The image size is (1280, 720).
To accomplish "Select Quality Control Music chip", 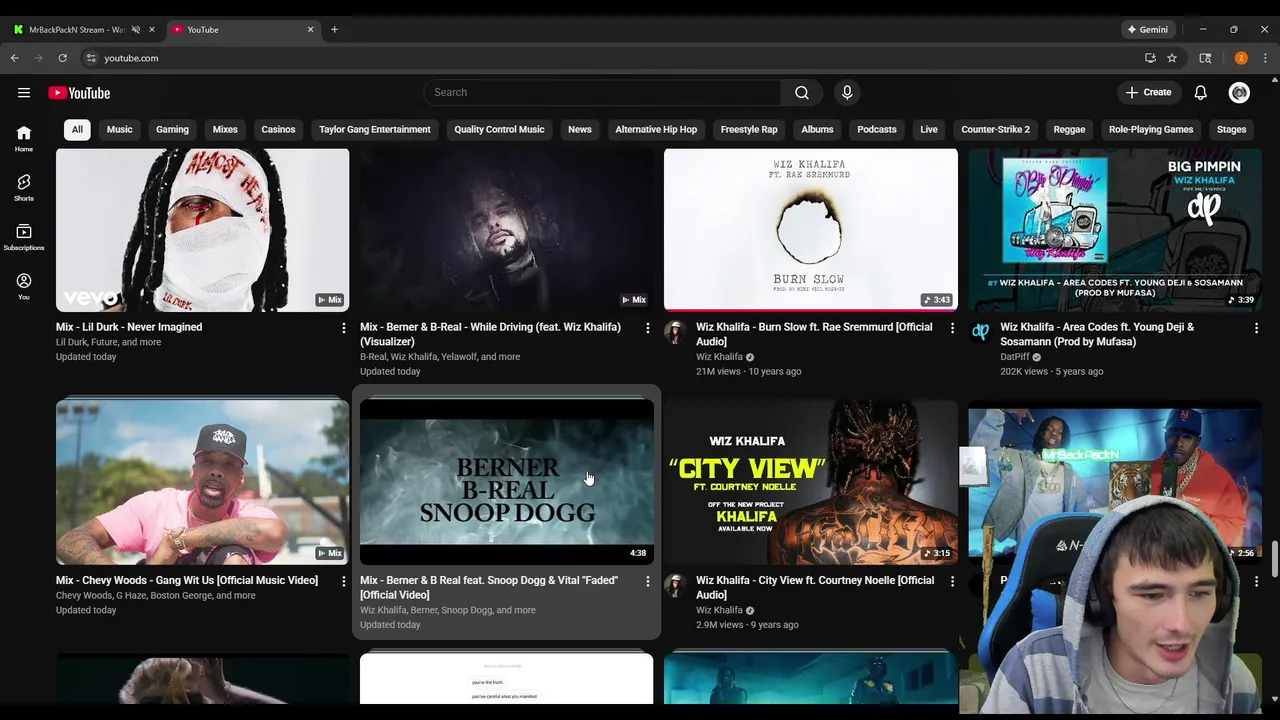I will coord(499,129).
